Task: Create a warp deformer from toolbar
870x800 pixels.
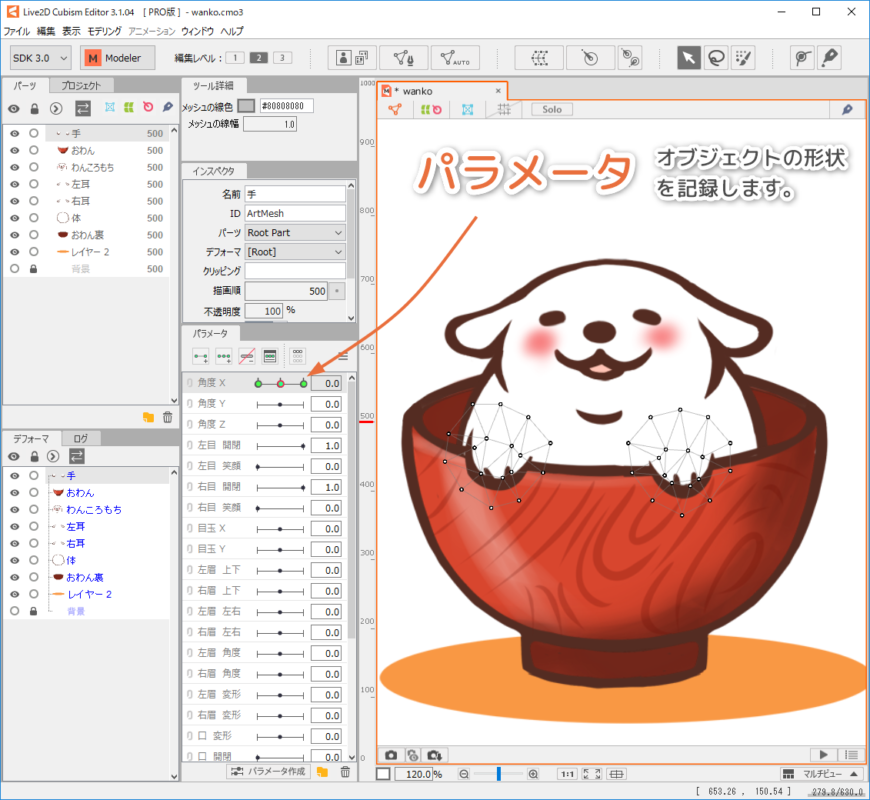Action: (539, 58)
